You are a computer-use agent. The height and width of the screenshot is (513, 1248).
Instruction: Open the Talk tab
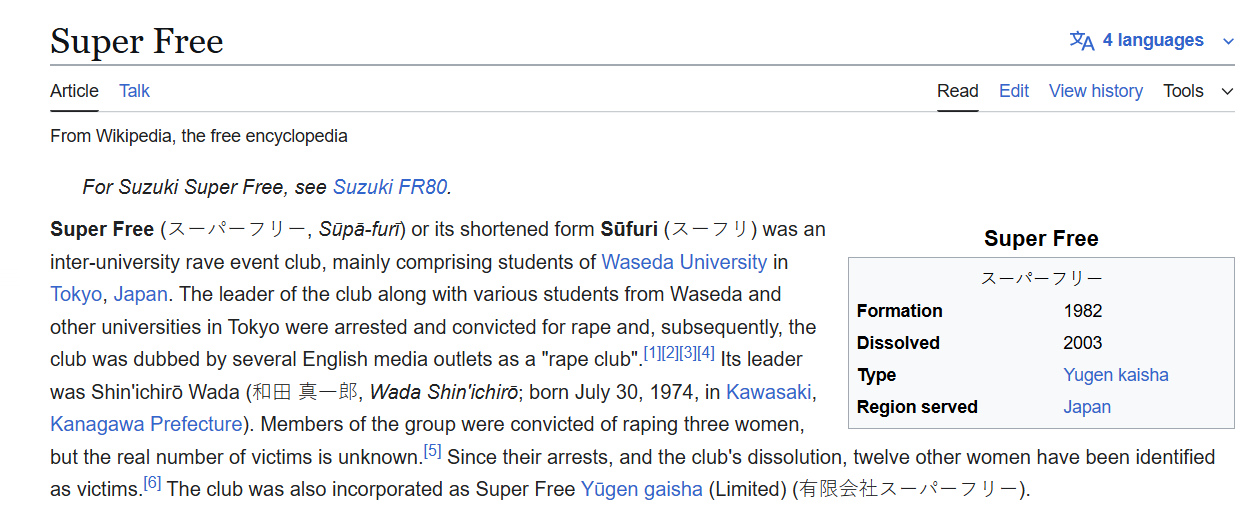pyautogui.click(x=134, y=91)
